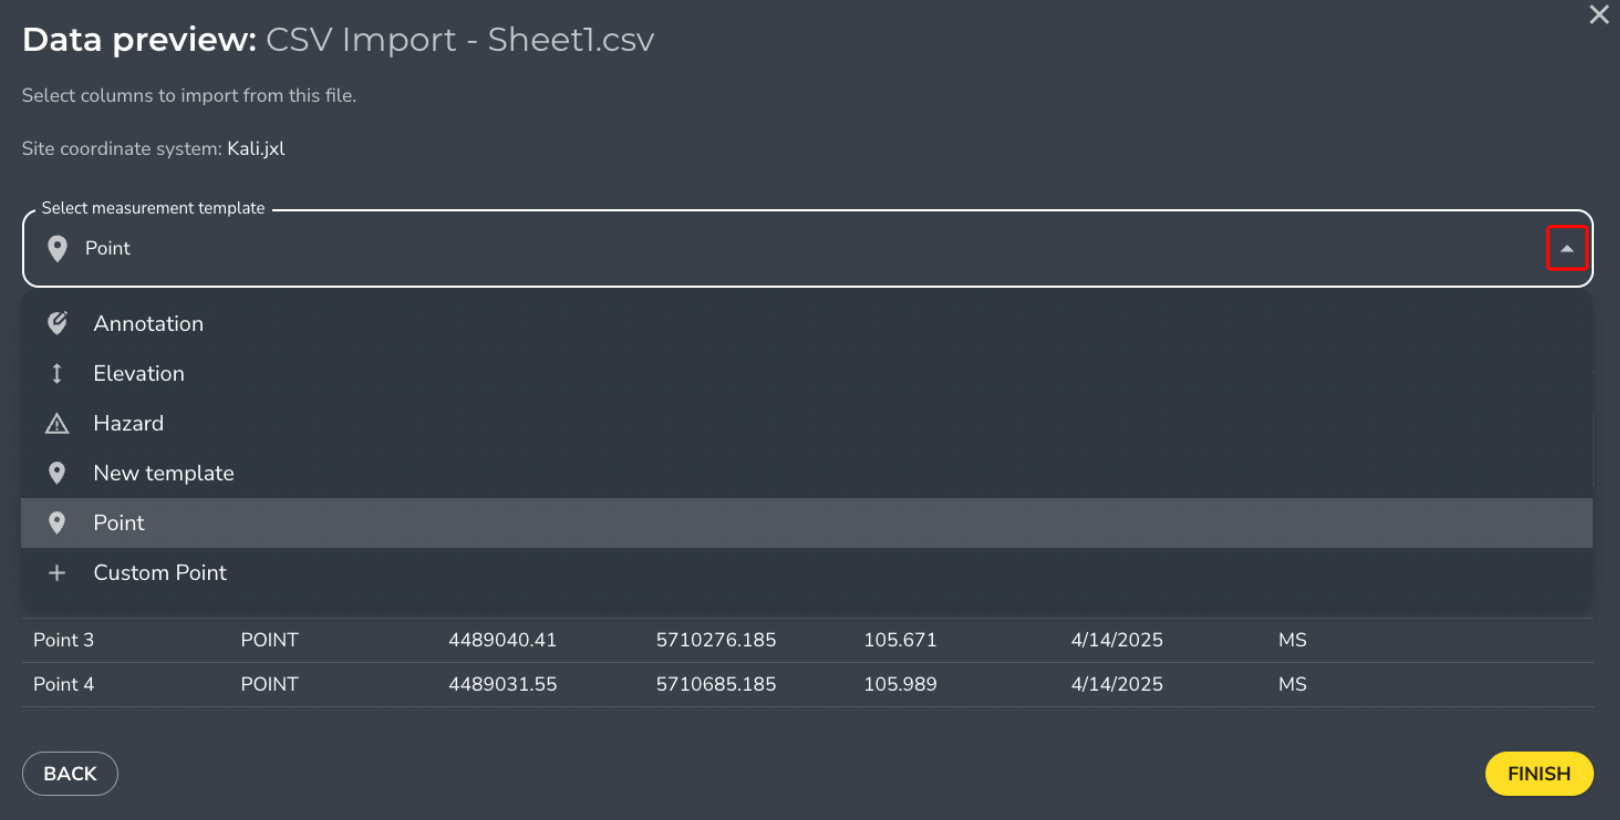The height and width of the screenshot is (820, 1620).
Task: Click the Elevation arrow icon
Action: tap(57, 373)
